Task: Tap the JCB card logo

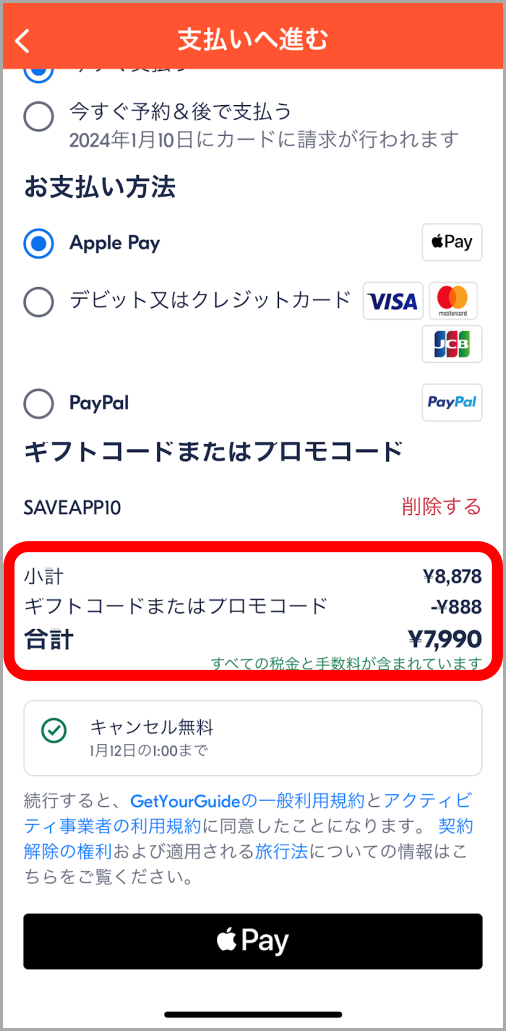Action: coord(451,344)
